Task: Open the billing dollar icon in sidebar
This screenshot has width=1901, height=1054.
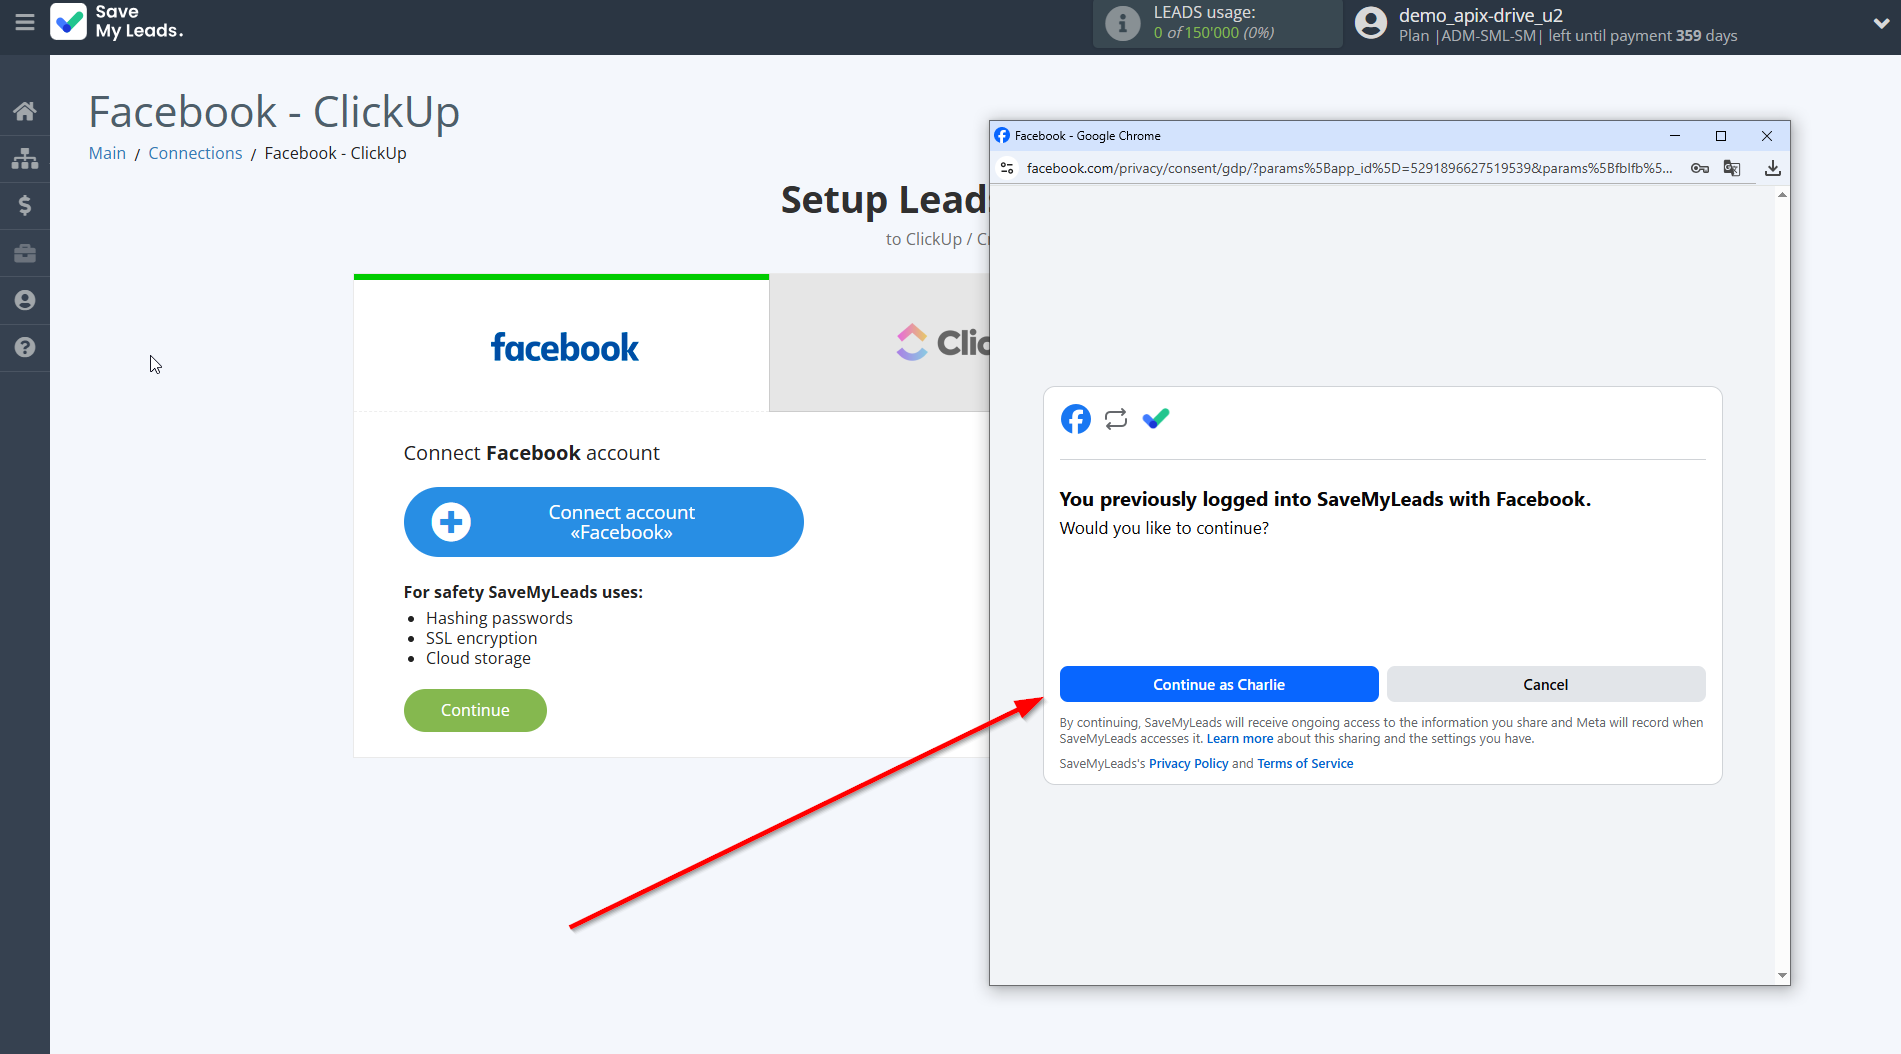Action: (25, 205)
